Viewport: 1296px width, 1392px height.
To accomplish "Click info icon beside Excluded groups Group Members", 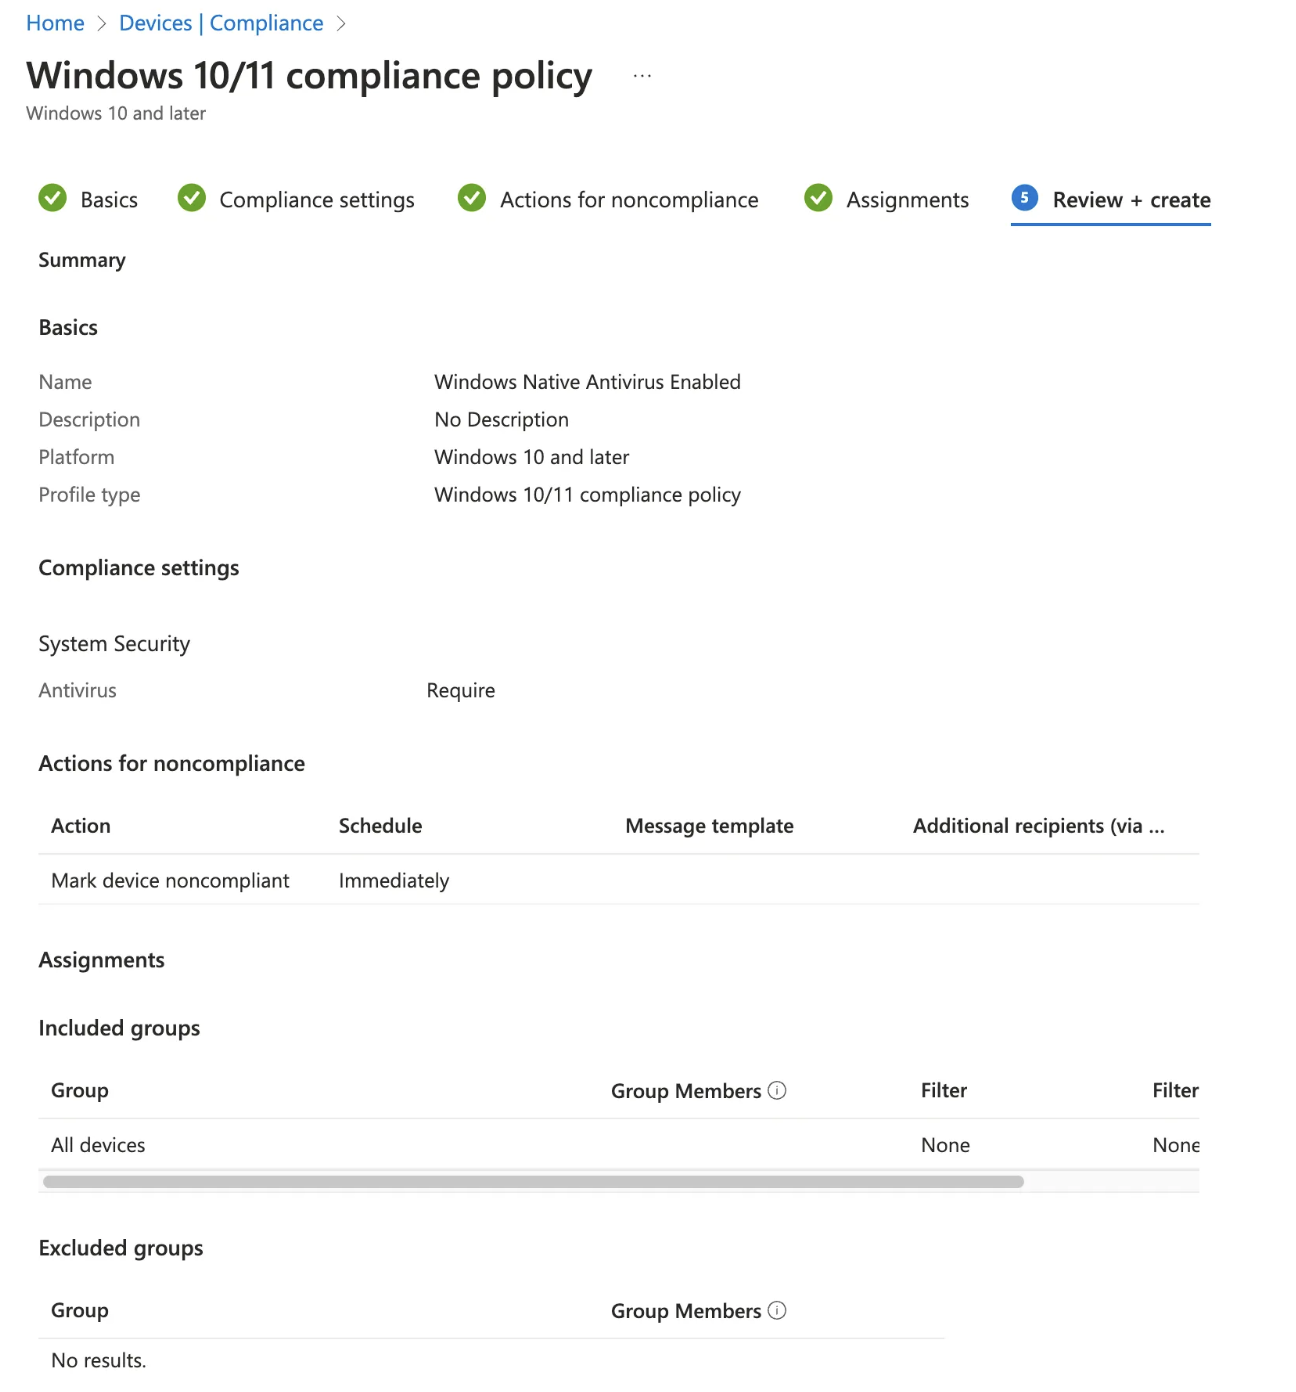I will (x=777, y=1310).
